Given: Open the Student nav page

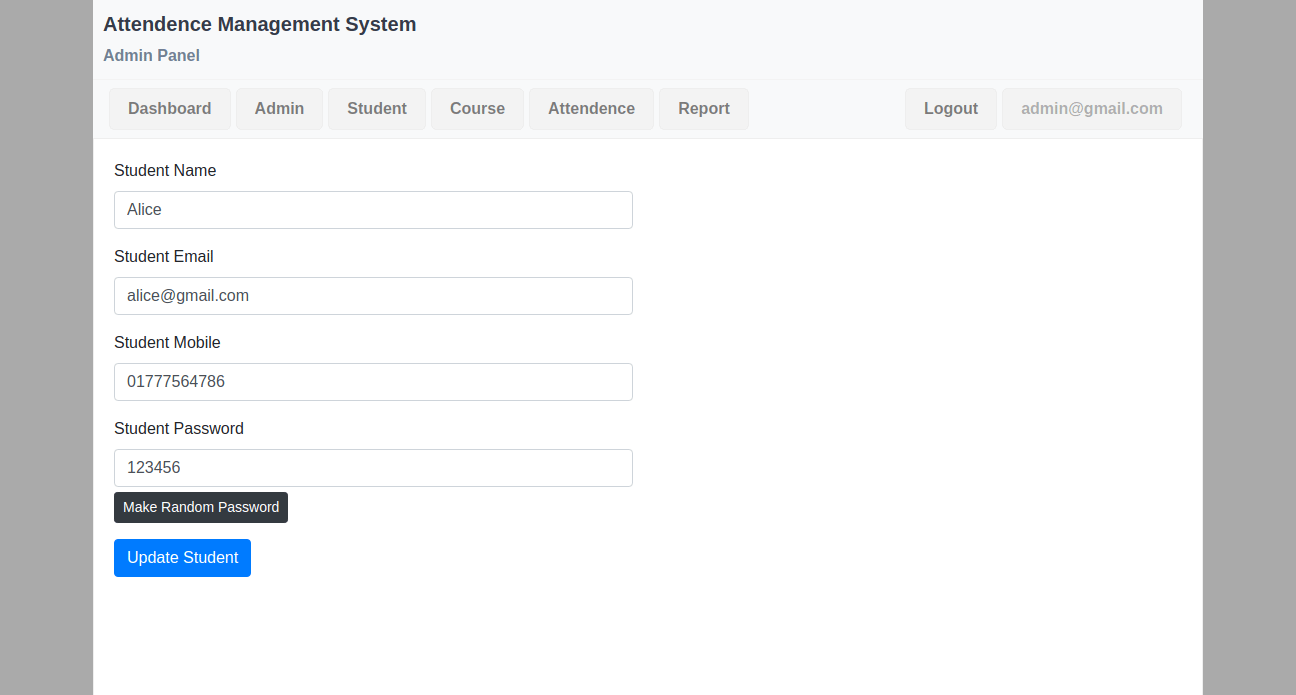Looking at the screenshot, I should tap(376, 109).
